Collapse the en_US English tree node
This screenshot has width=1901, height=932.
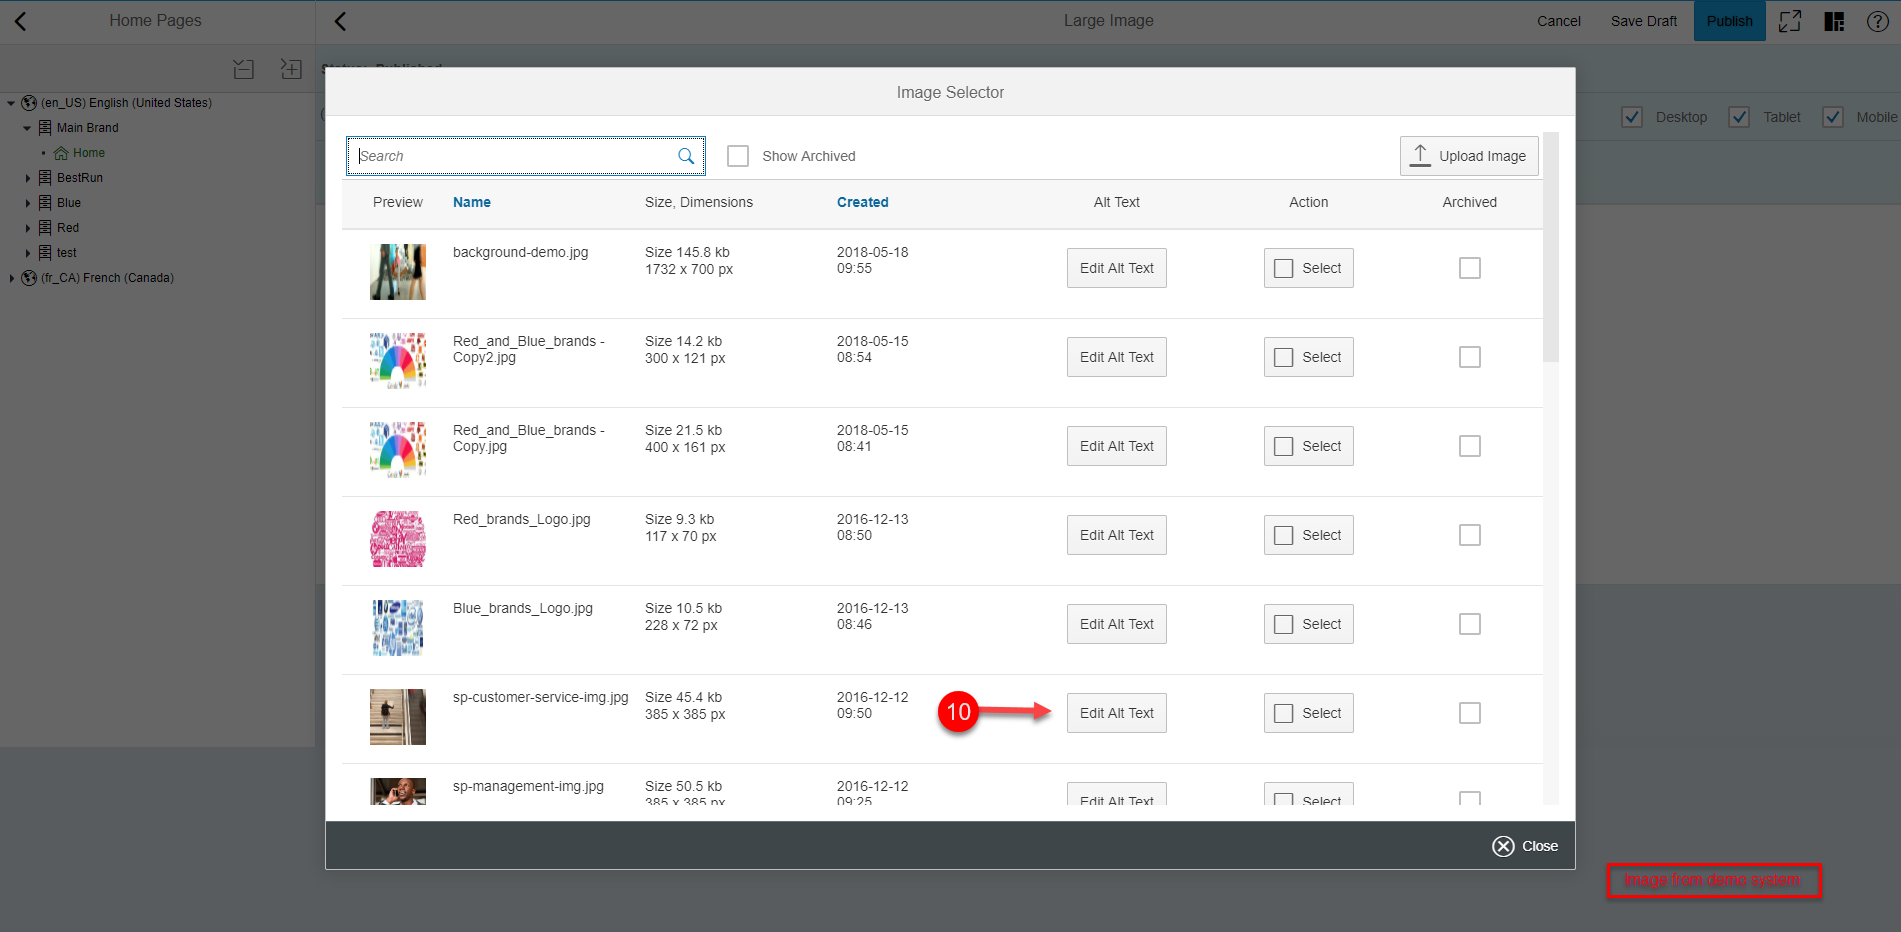(11, 103)
